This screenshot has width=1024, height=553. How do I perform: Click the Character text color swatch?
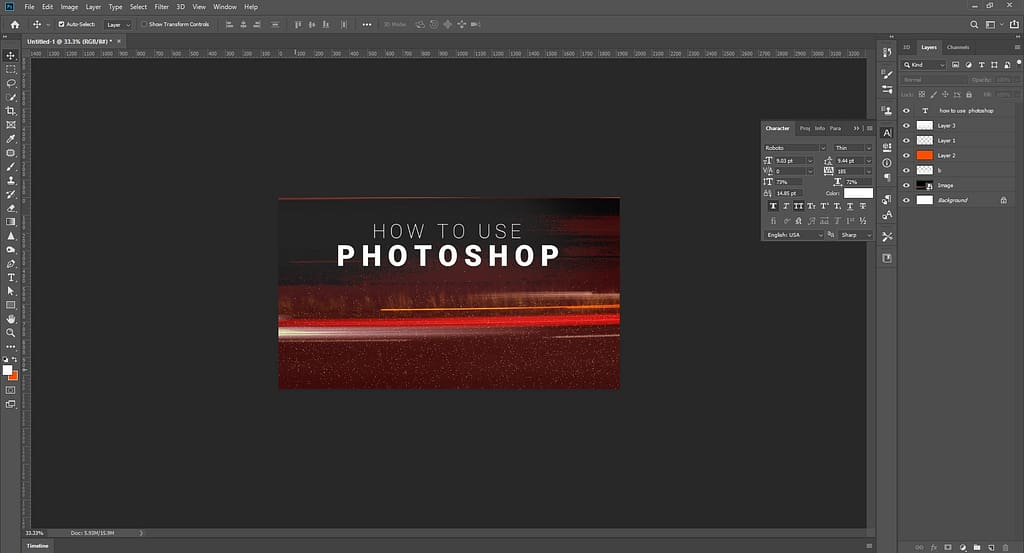pyautogui.click(x=858, y=193)
